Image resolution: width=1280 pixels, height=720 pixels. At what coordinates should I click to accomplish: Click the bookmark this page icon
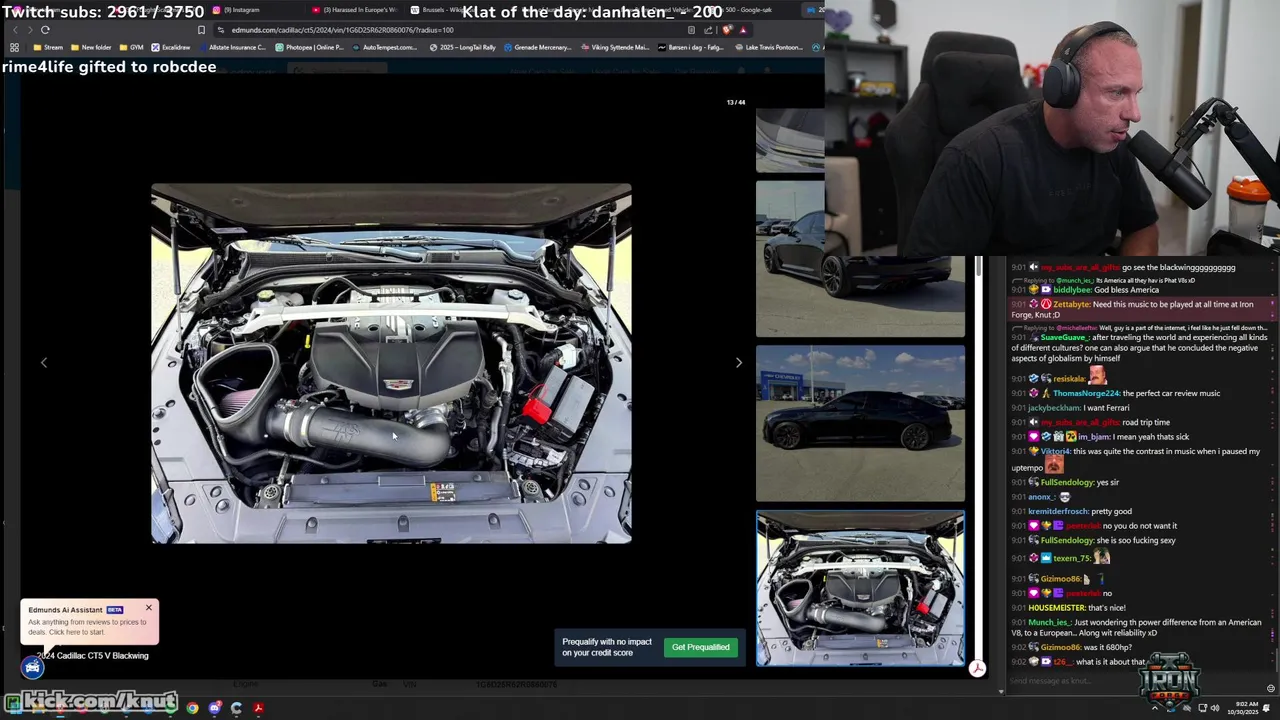pyautogui.click(x=201, y=30)
